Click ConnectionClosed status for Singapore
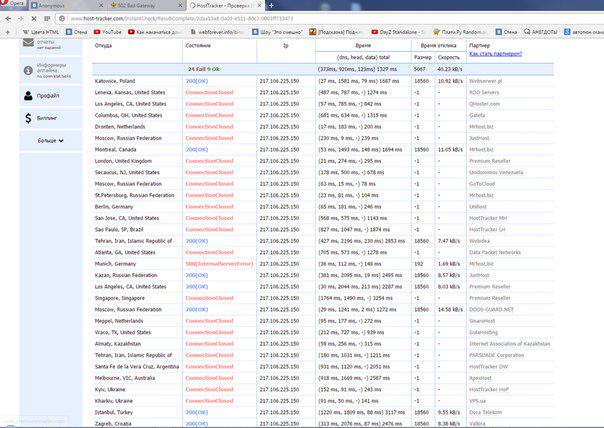Viewport: 604px width, 428px height. pyautogui.click(x=210, y=298)
